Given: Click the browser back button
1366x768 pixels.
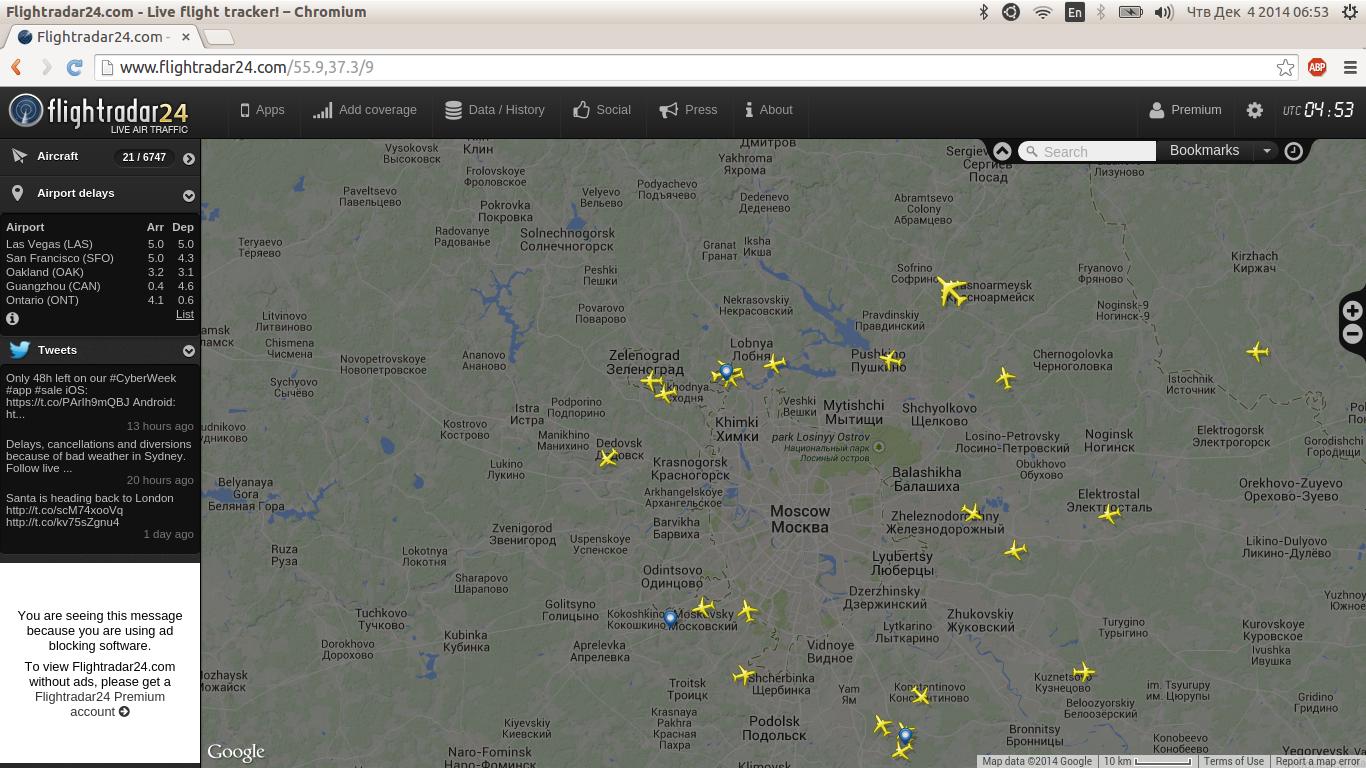Looking at the screenshot, I should pos(17,67).
